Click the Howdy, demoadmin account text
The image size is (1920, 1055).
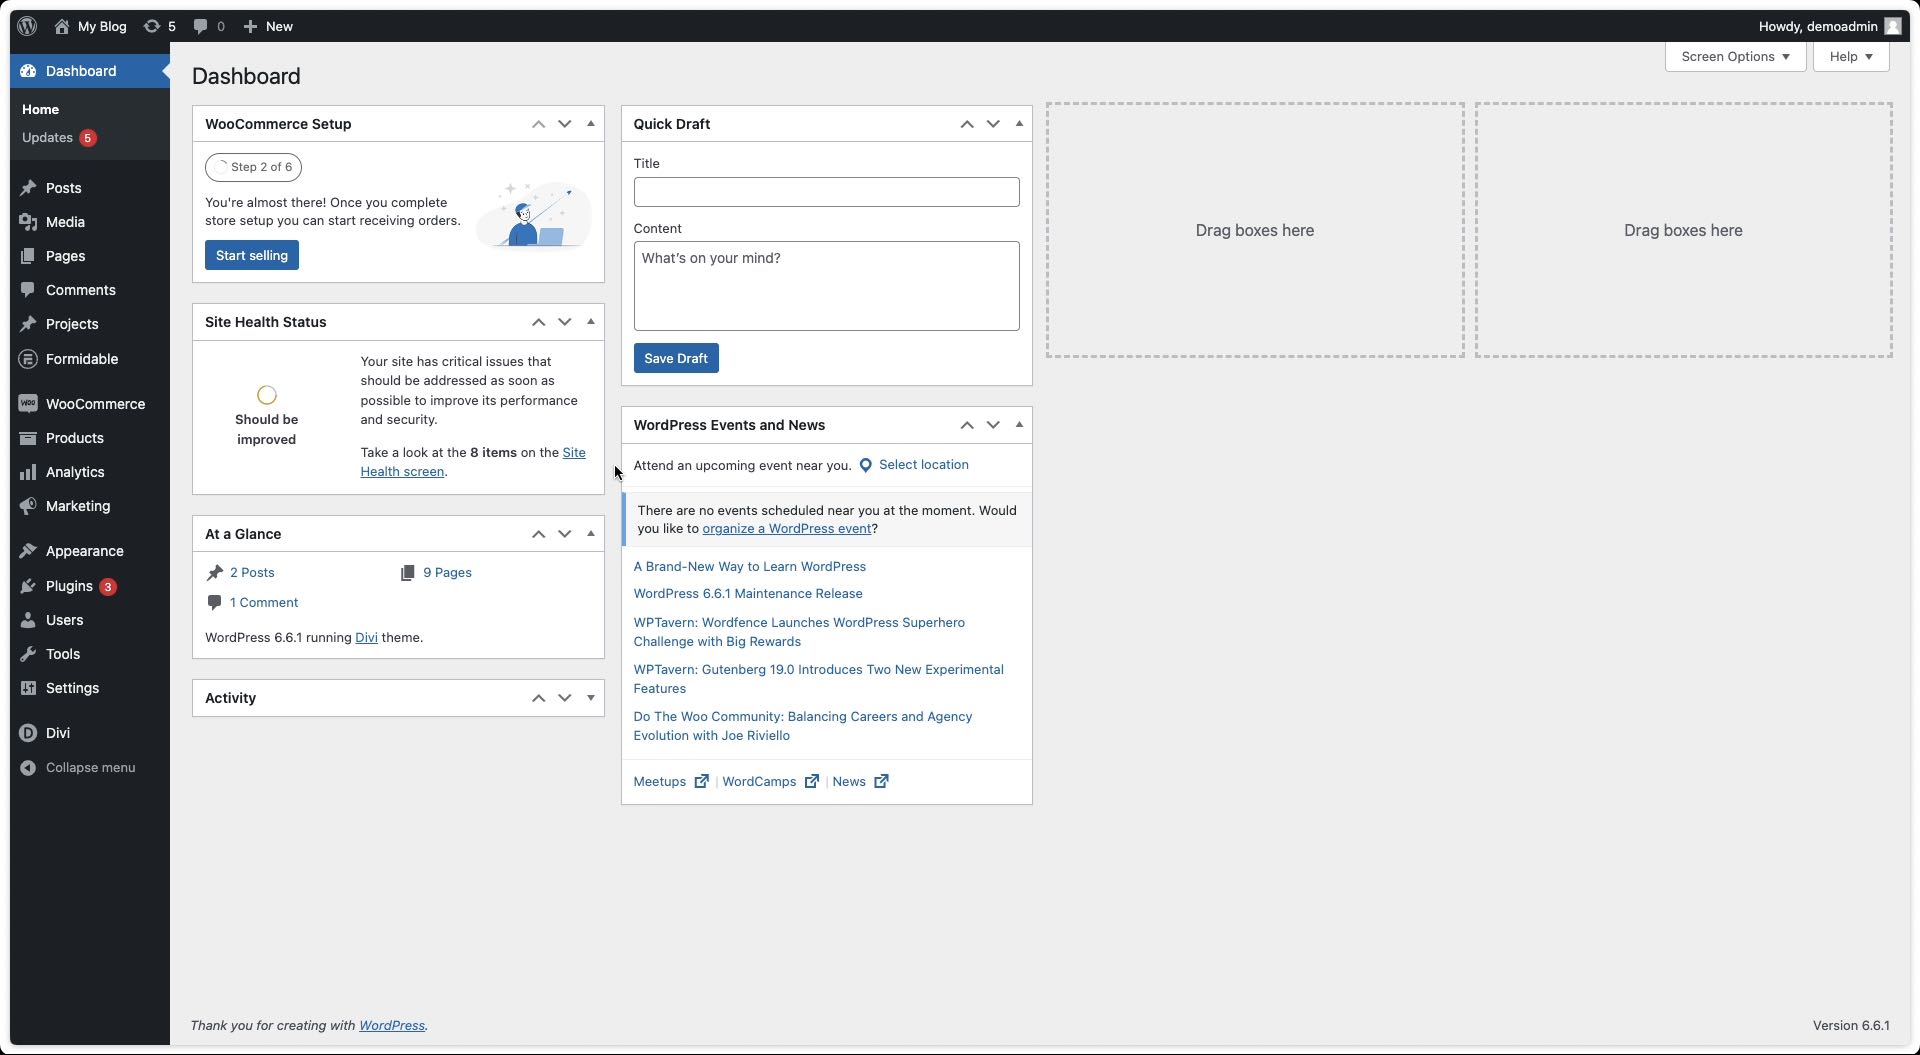click(1818, 26)
